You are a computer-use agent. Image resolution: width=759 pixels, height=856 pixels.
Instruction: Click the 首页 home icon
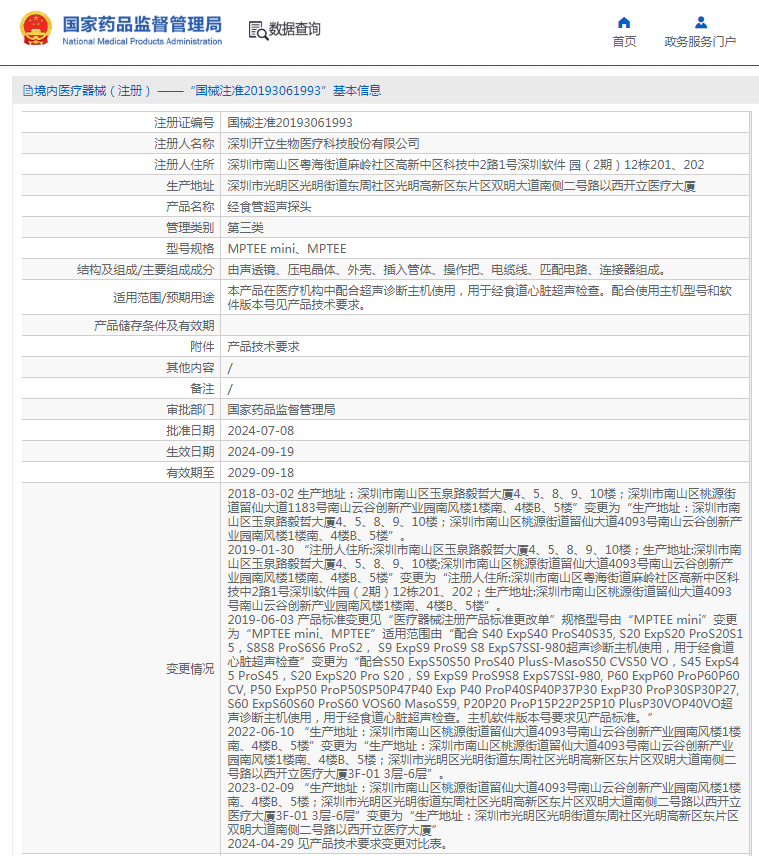click(624, 22)
